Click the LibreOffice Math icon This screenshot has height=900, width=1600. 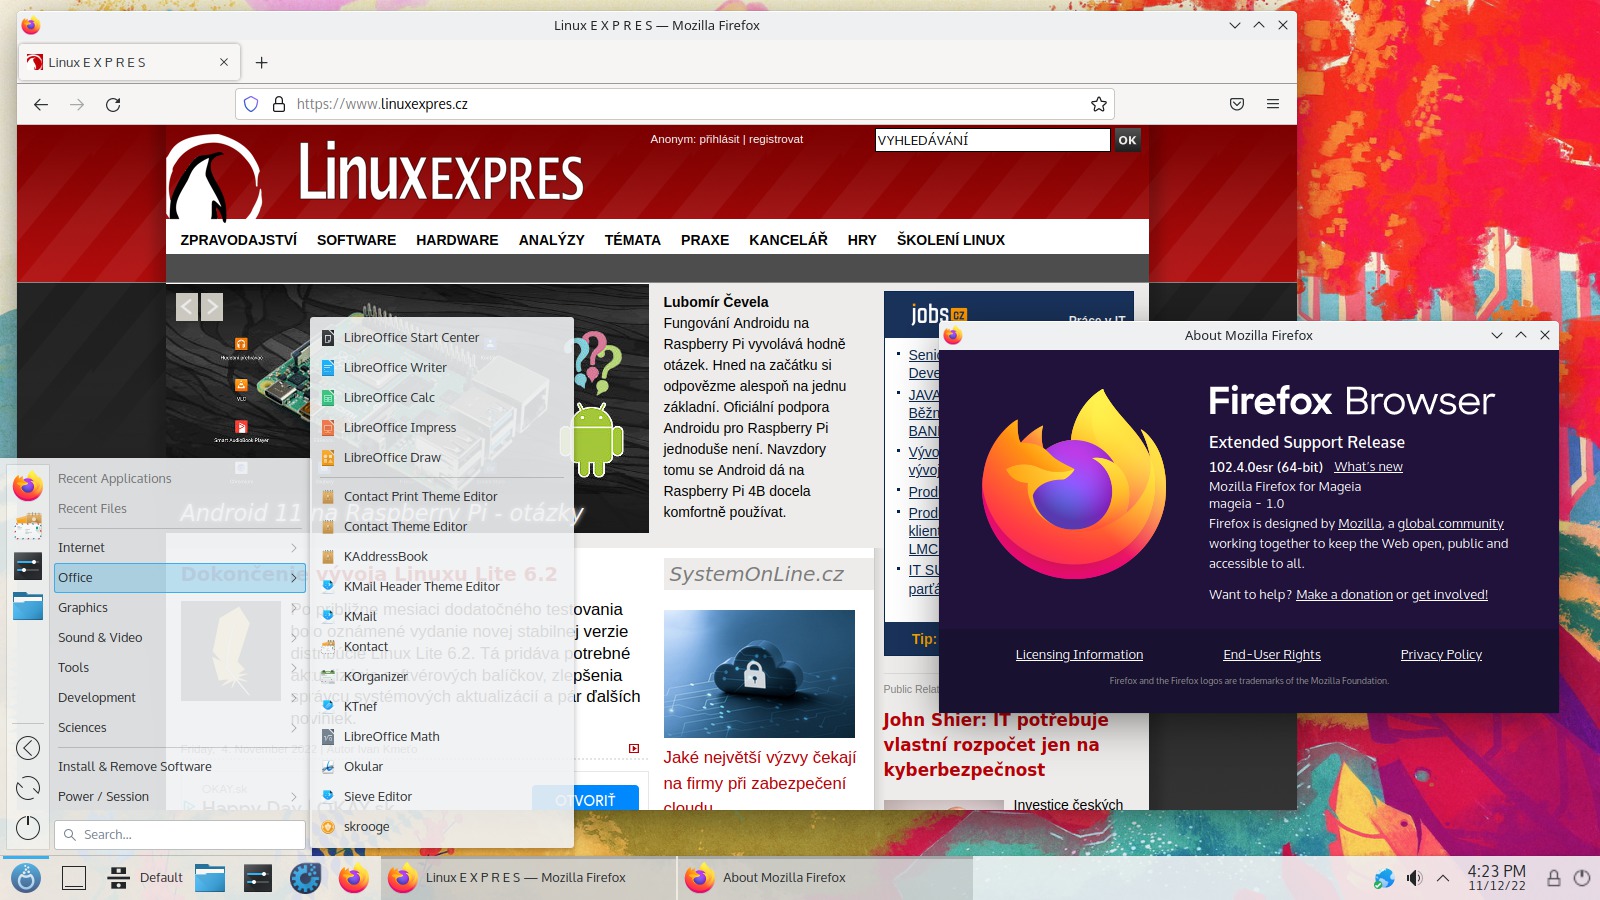click(x=328, y=737)
